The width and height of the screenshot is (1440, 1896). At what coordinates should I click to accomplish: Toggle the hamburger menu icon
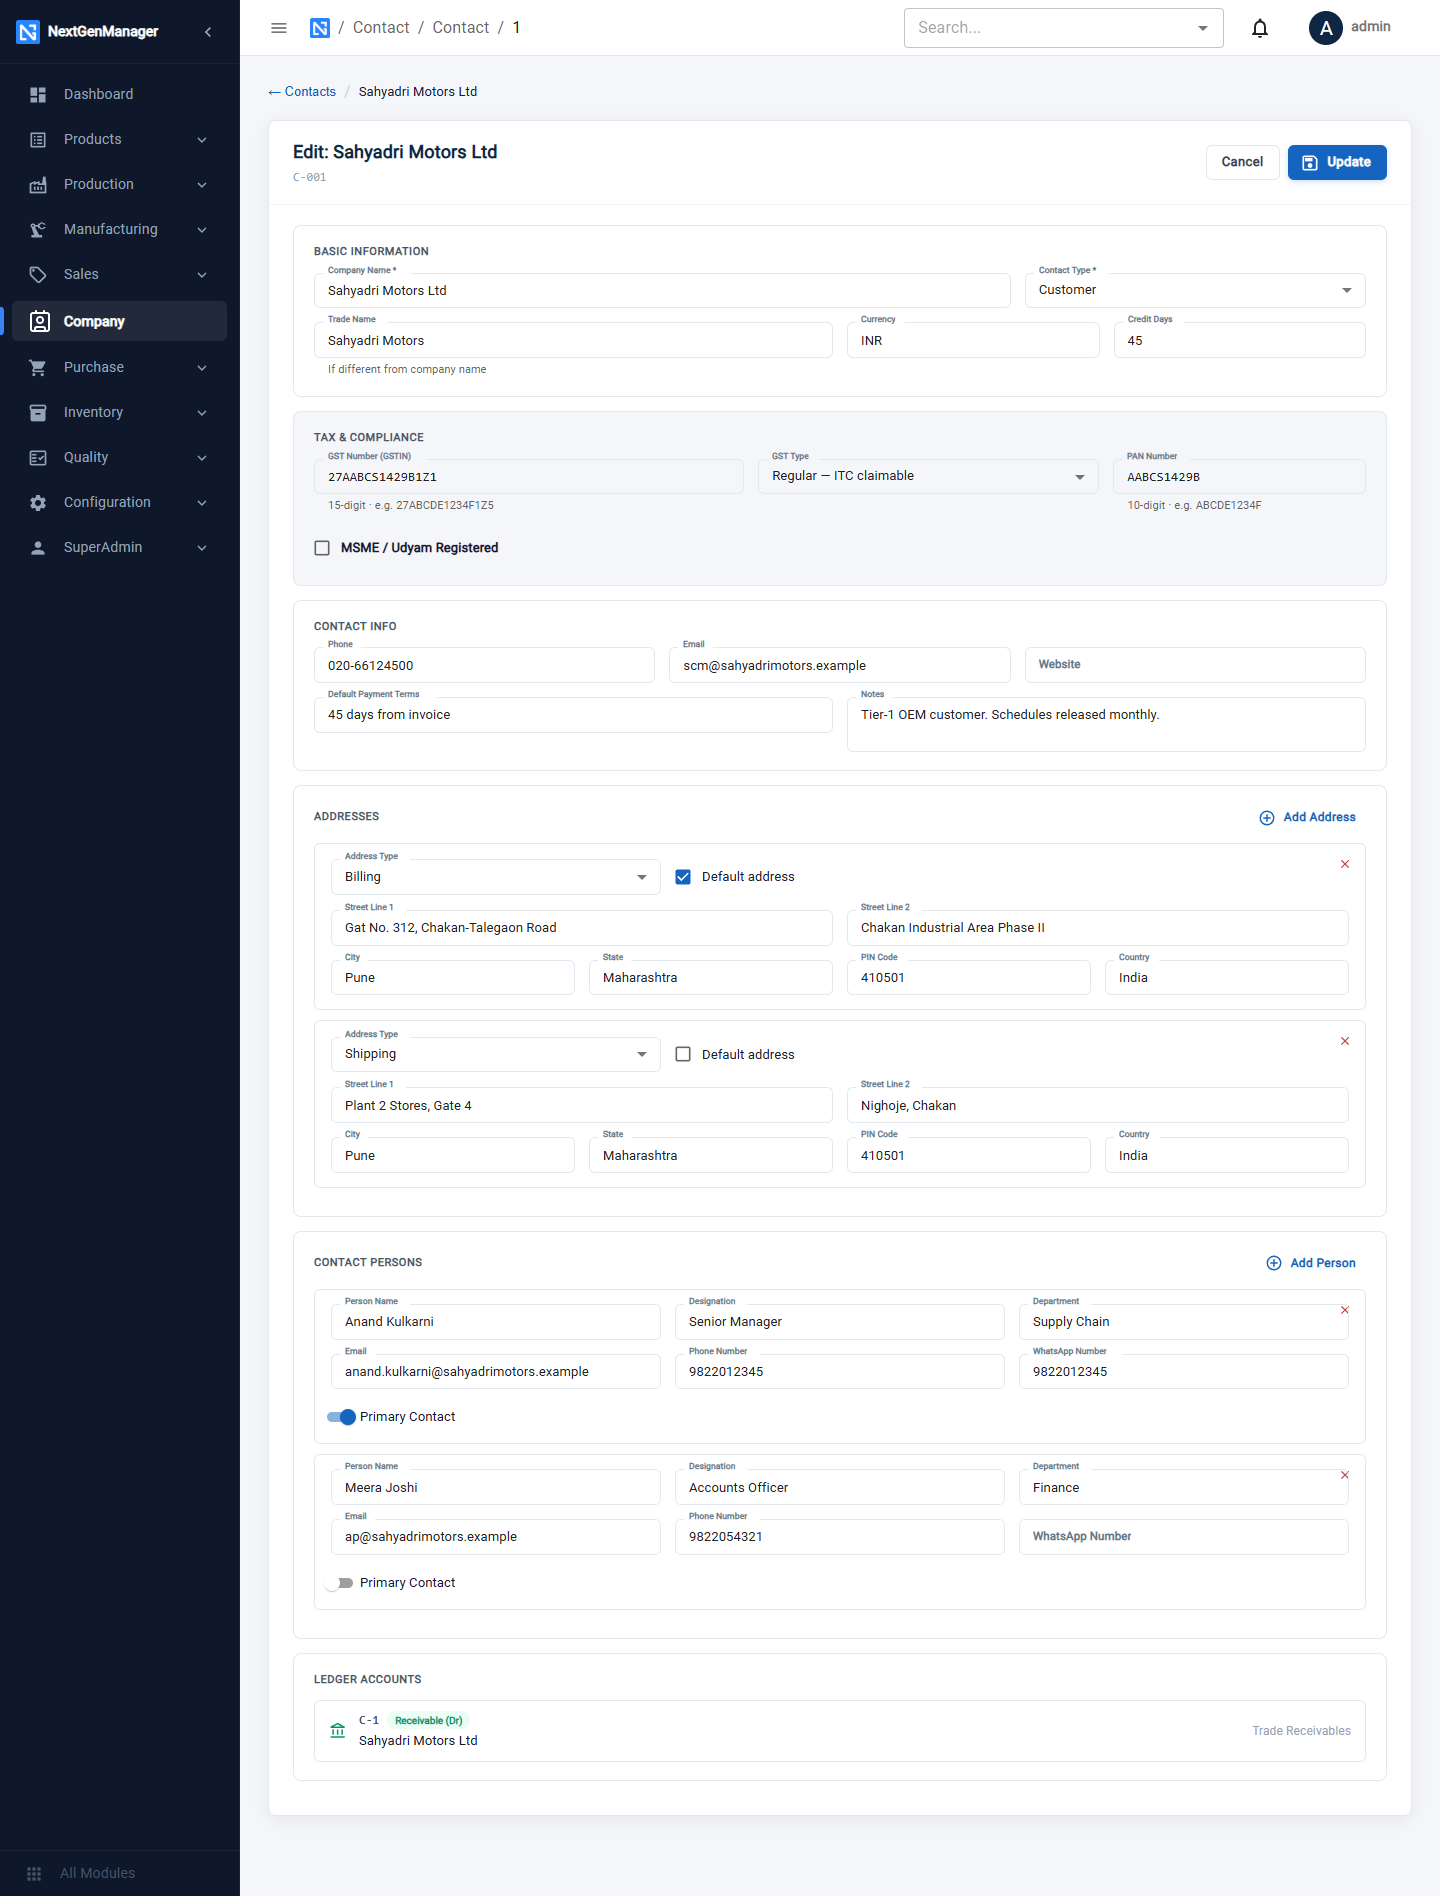(279, 28)
